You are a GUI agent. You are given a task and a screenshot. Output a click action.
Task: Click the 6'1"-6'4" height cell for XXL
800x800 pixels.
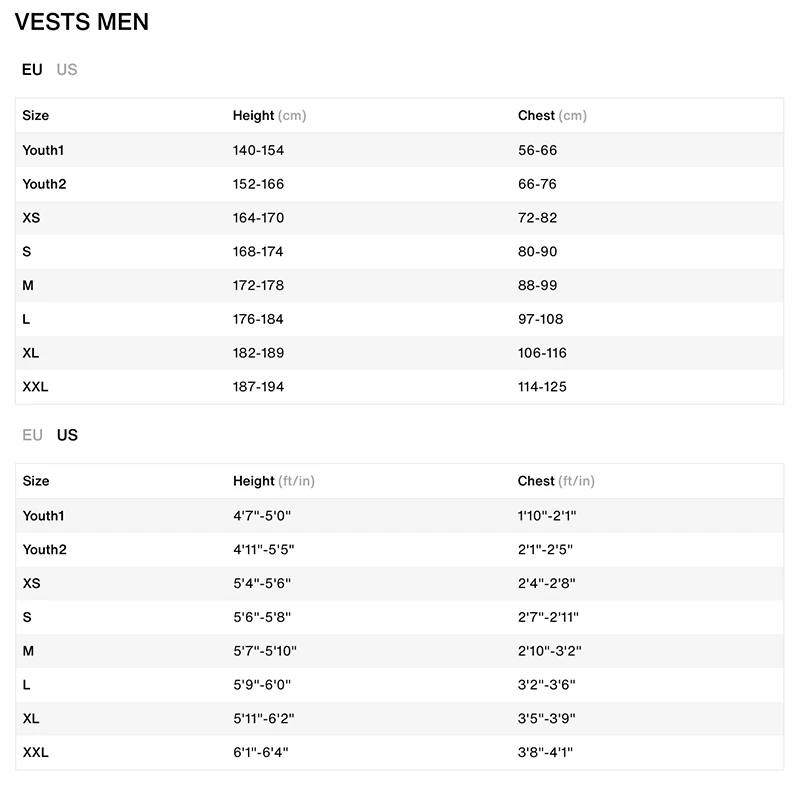pos(261,752)
